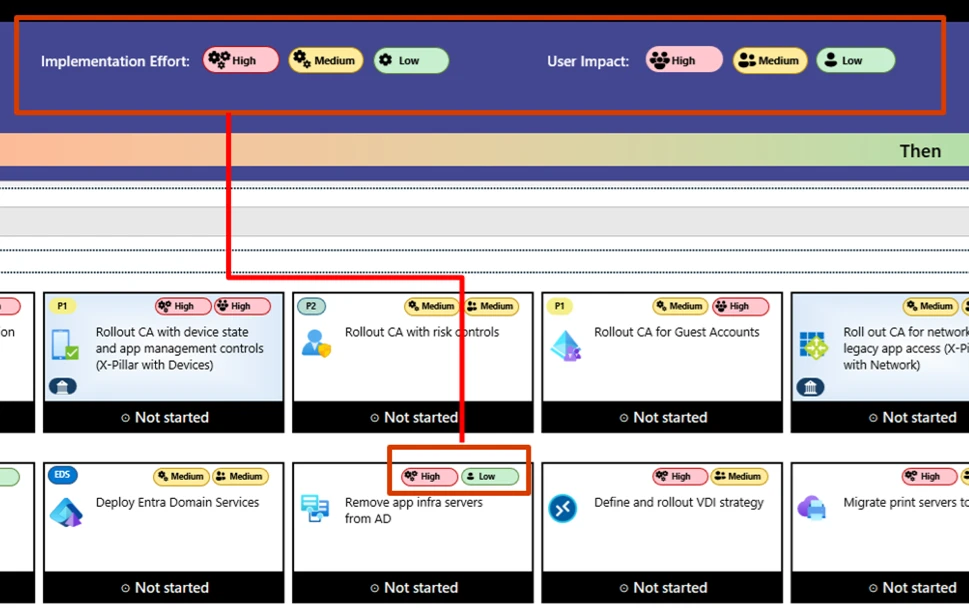Select the High User Impact legend pill

point(683,60)
